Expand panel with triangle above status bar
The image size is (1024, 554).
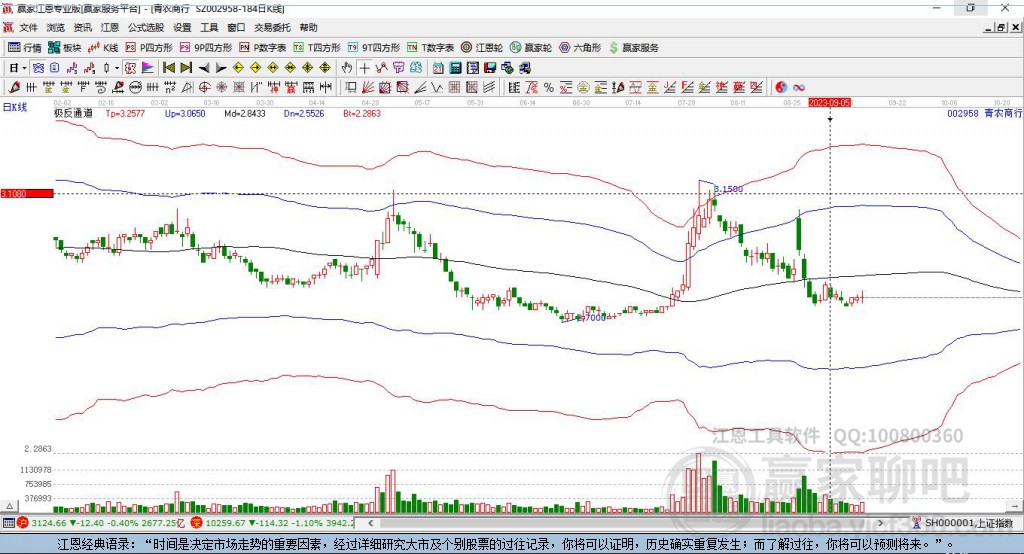(x=9, y=506)
